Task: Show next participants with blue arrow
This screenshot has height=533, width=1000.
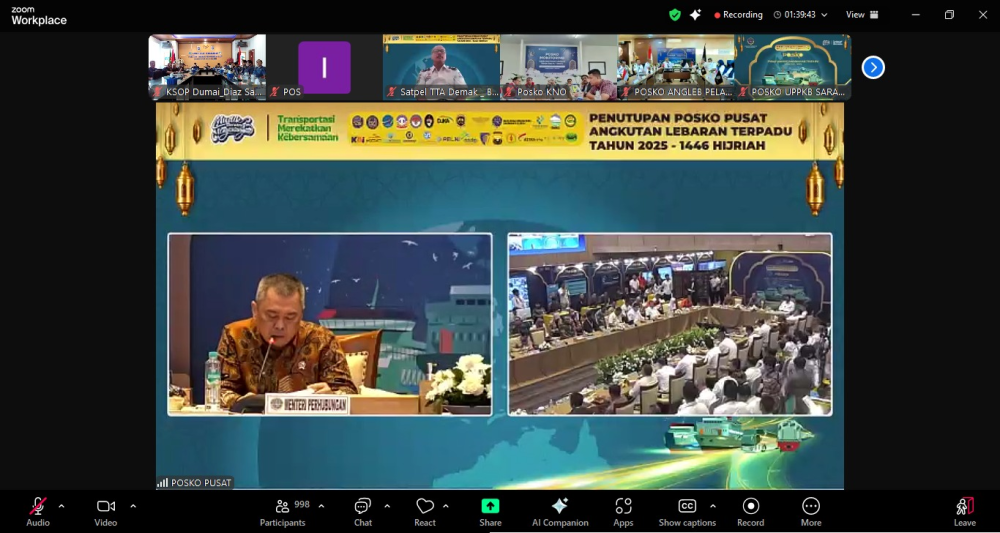Action: (873, 67)
